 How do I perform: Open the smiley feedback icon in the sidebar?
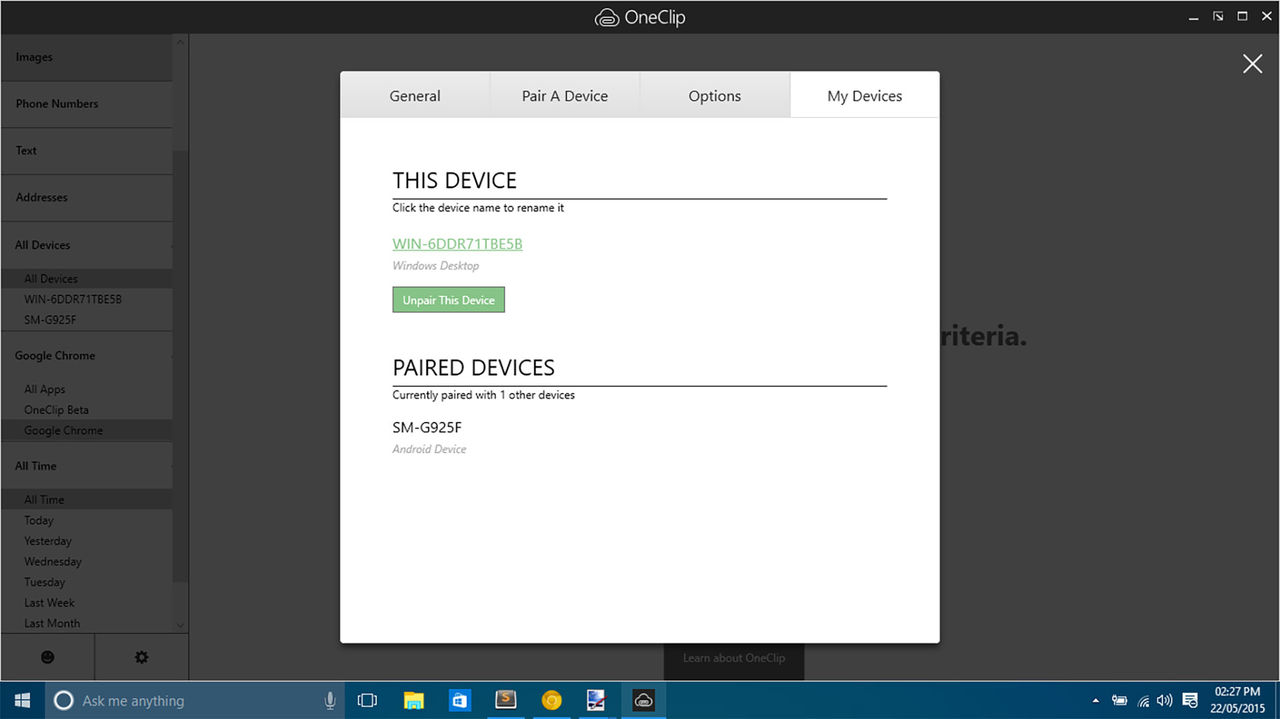coord(47,657)
